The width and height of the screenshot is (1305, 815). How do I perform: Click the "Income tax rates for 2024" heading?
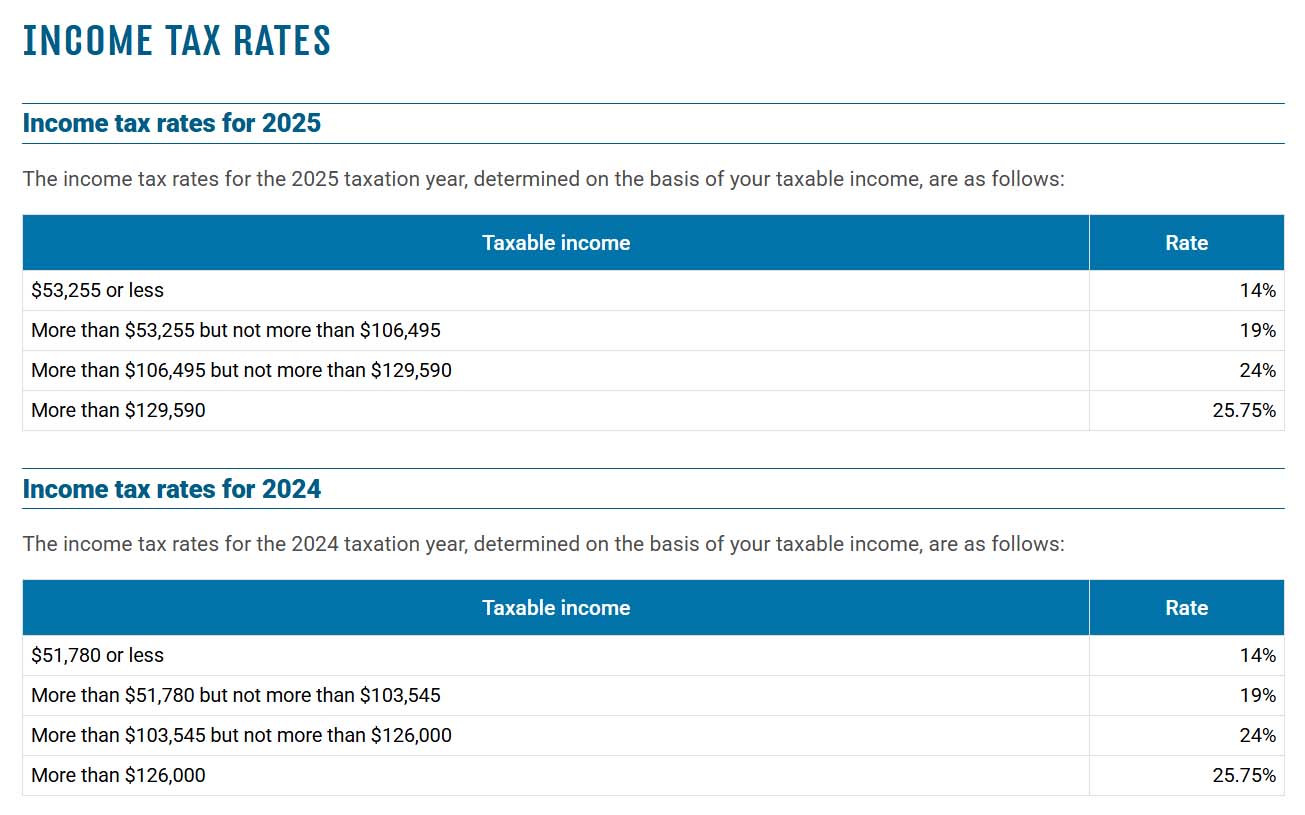click(171, 488)
